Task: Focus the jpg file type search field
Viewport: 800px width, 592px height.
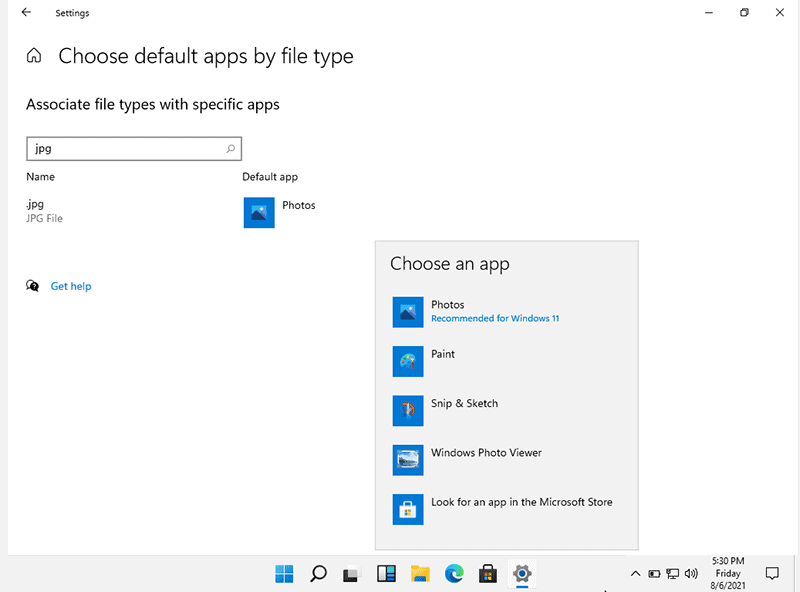Action: 134,149
